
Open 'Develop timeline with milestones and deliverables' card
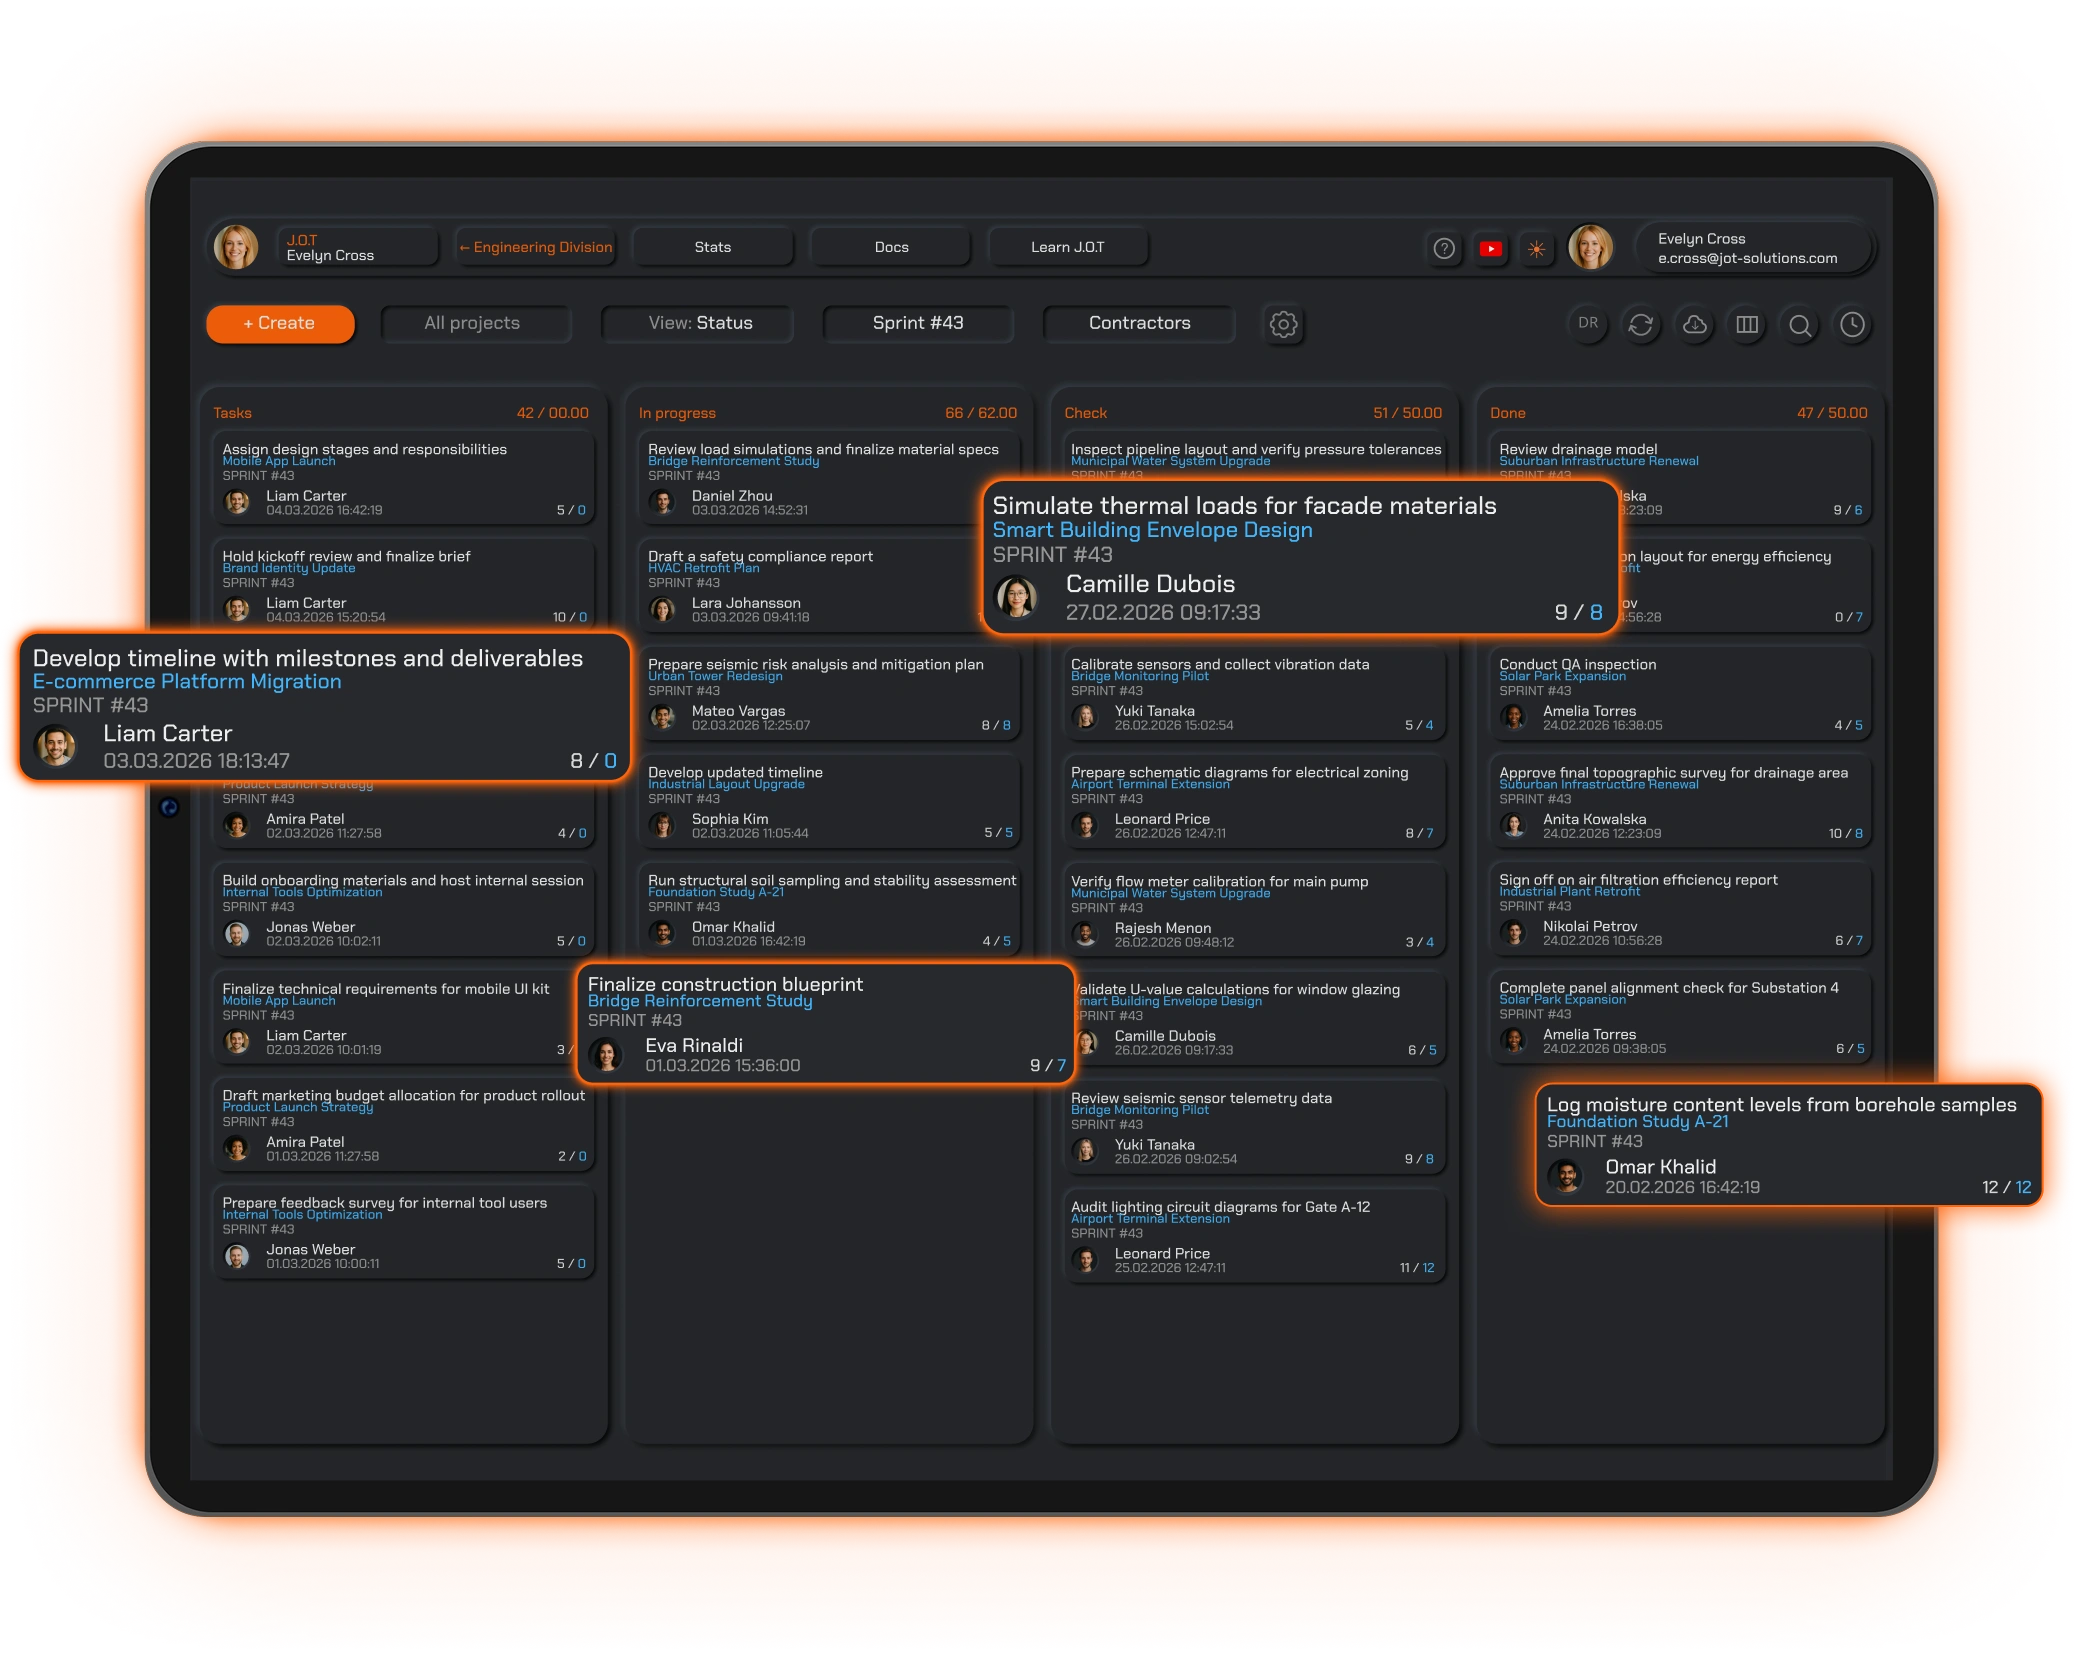[x=325, y=707]
